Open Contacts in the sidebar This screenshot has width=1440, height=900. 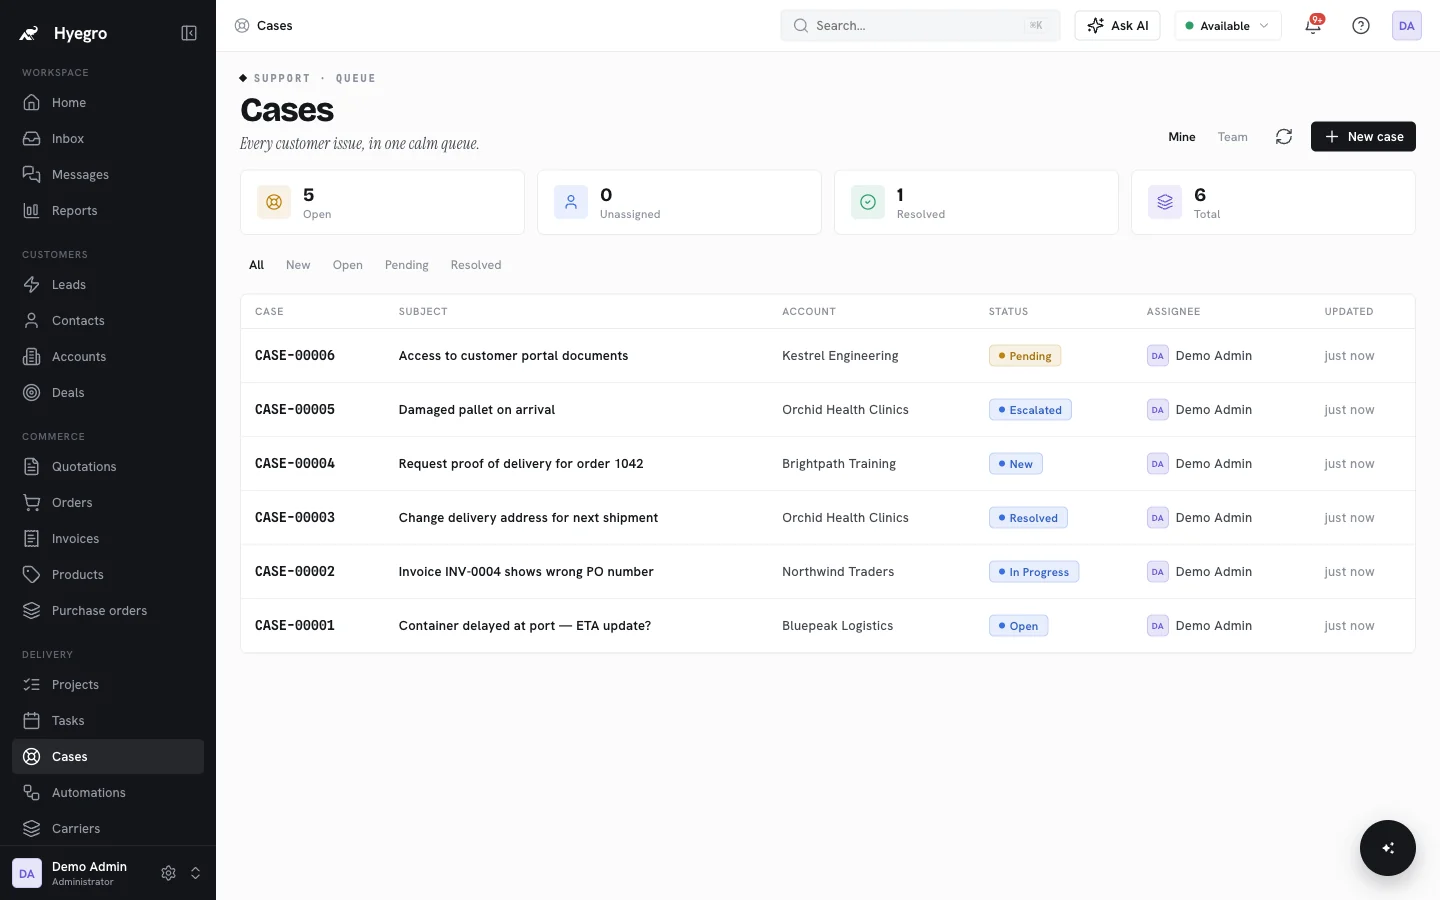pos(108,320)
